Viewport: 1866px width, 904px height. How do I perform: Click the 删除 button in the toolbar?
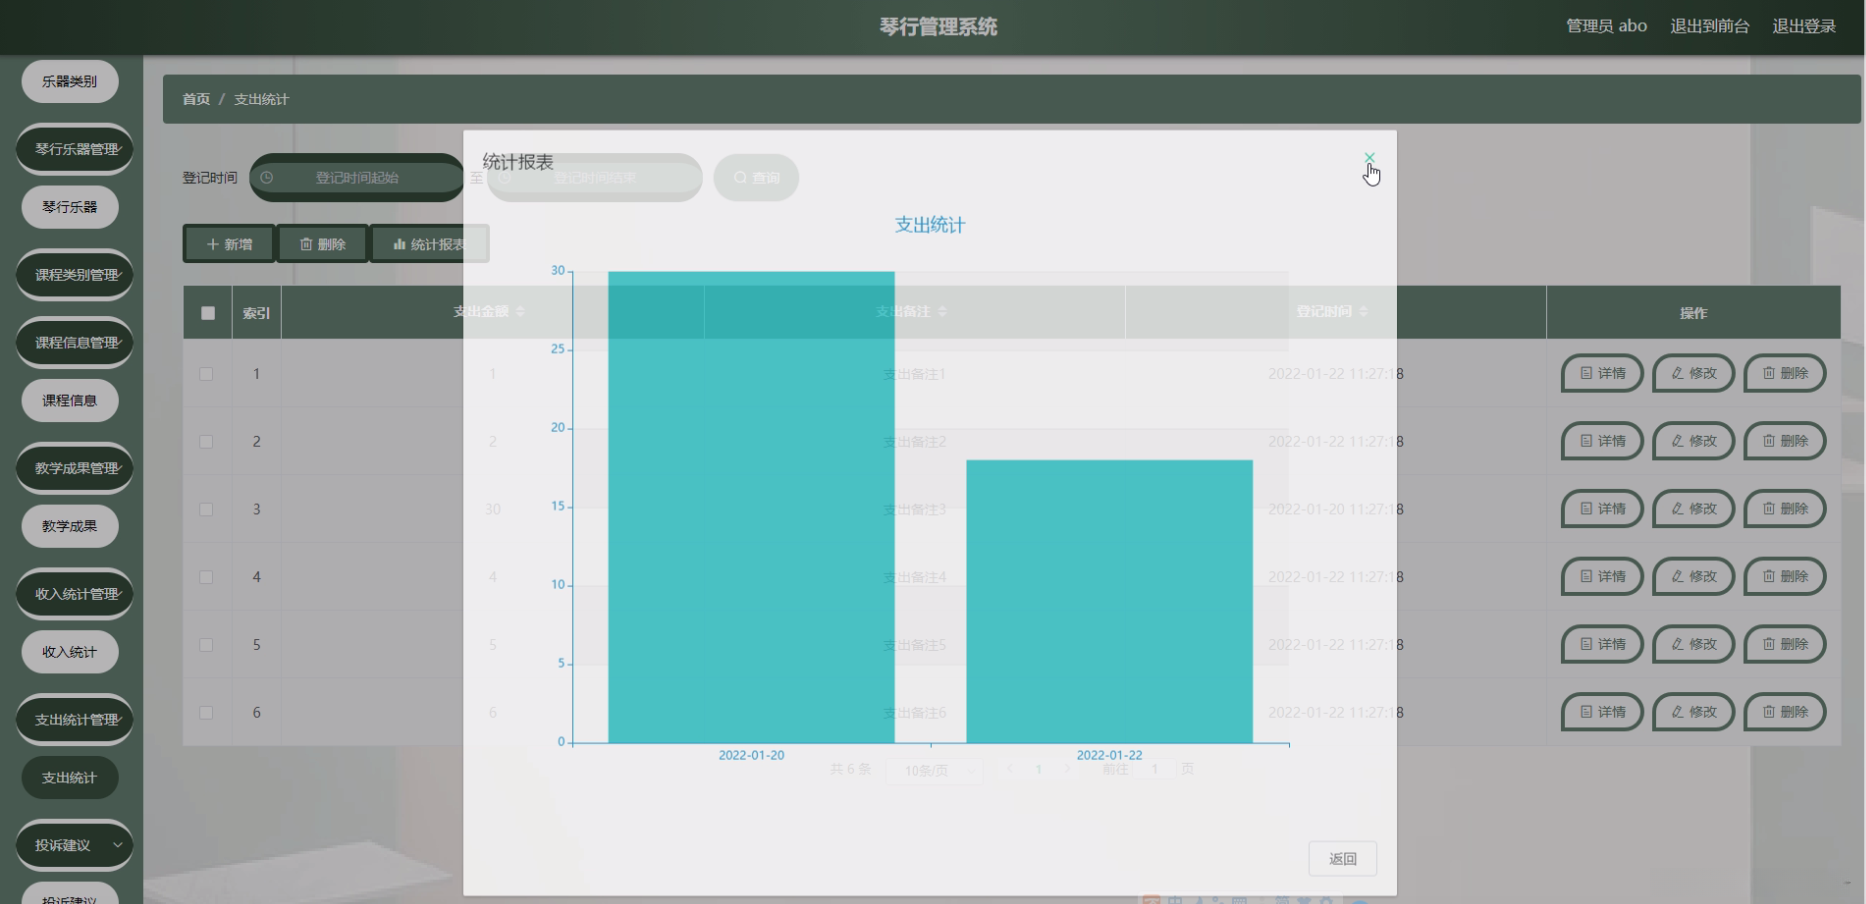click(x=322, y=244)
